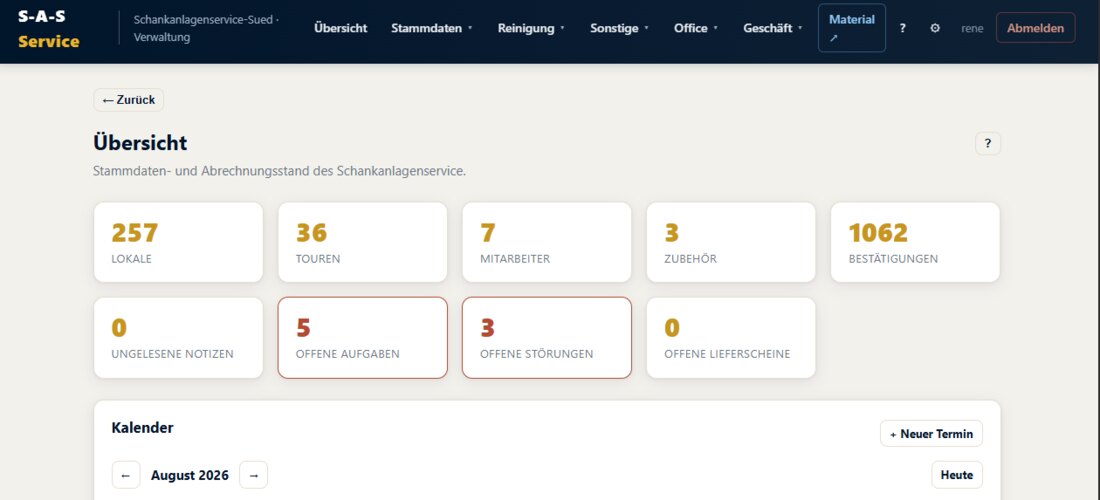Create a new appointment with Neuer Termin
1100x500 pixels.
click(x=931, y=434)
